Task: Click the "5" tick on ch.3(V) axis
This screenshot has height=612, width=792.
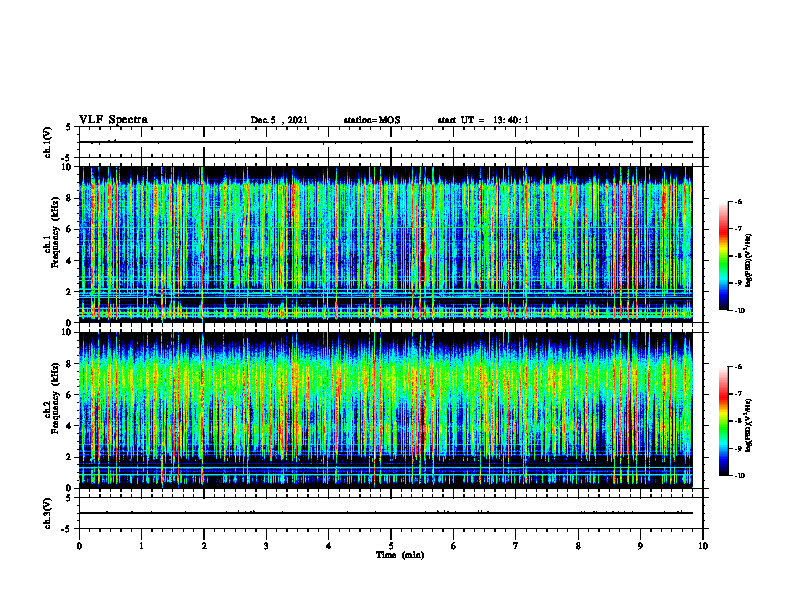Action: tap(70, 498)
